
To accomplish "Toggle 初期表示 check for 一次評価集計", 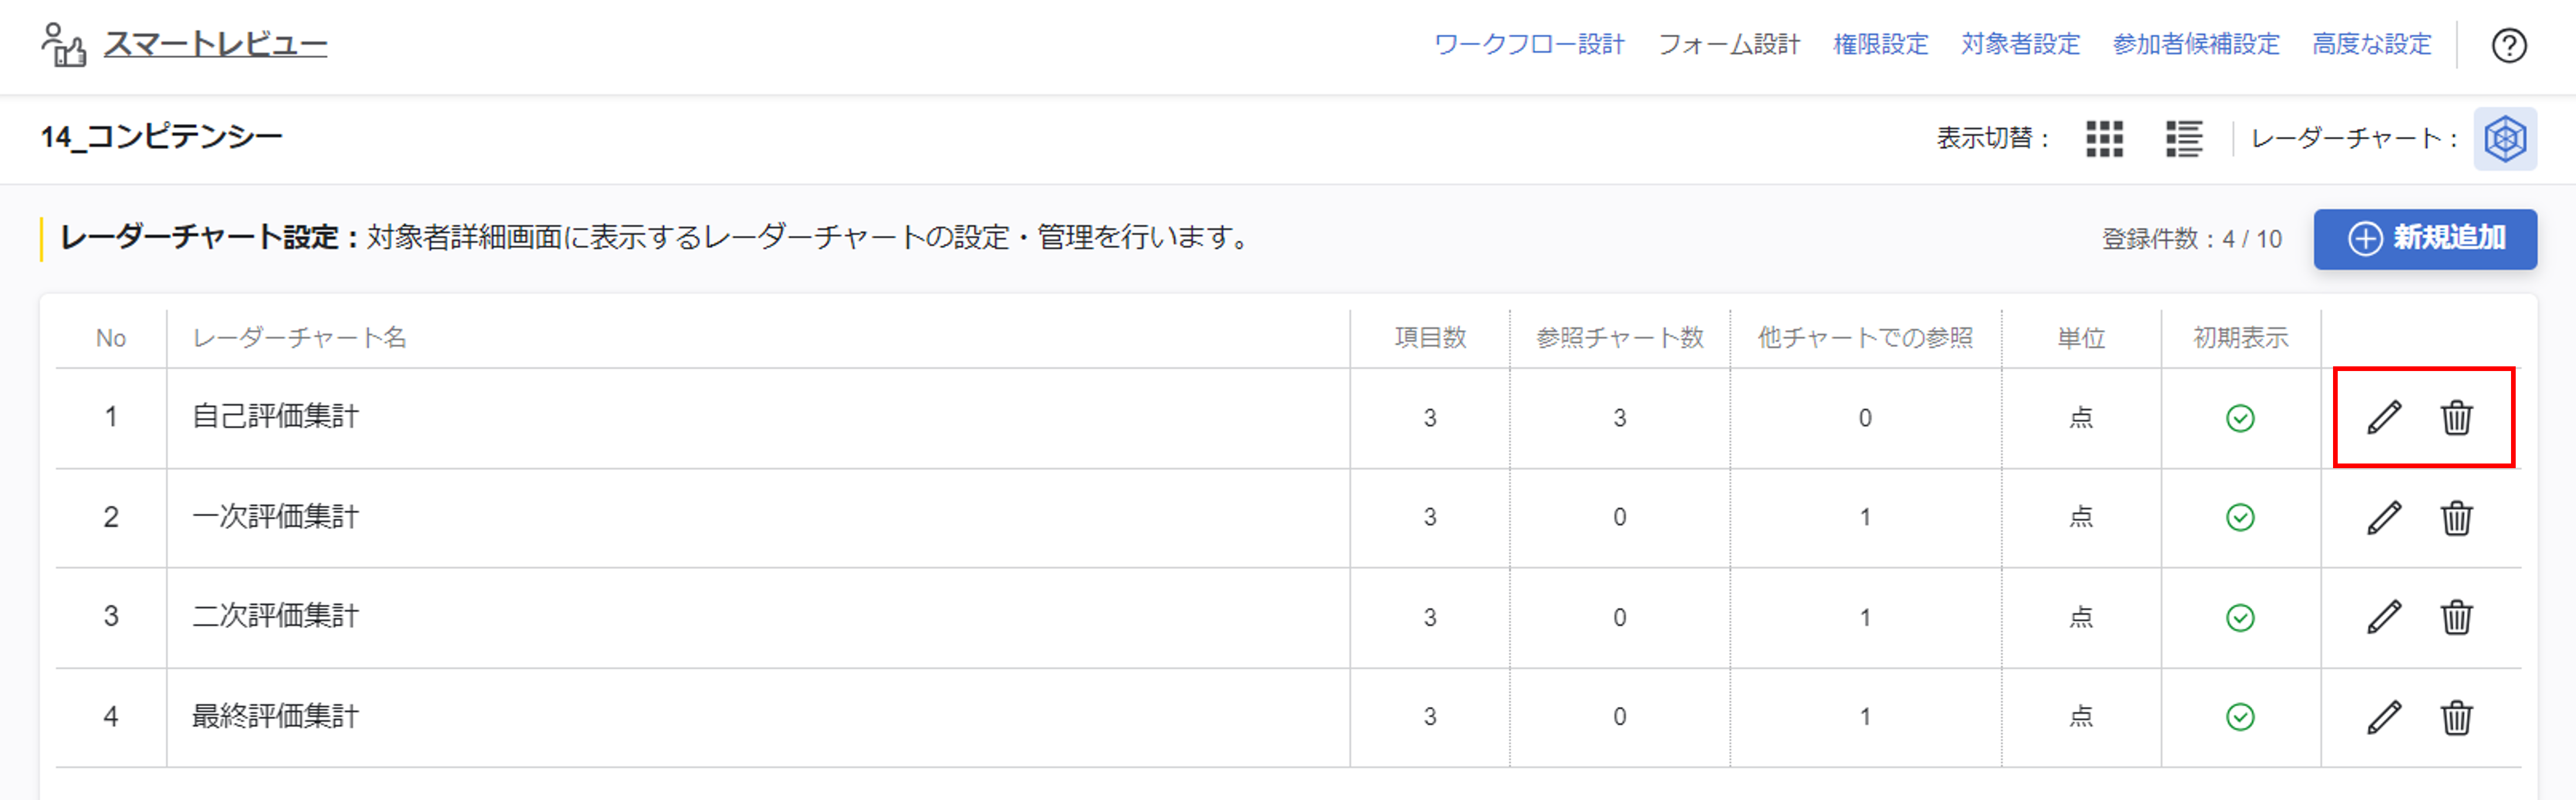I will click(2240, 517).
